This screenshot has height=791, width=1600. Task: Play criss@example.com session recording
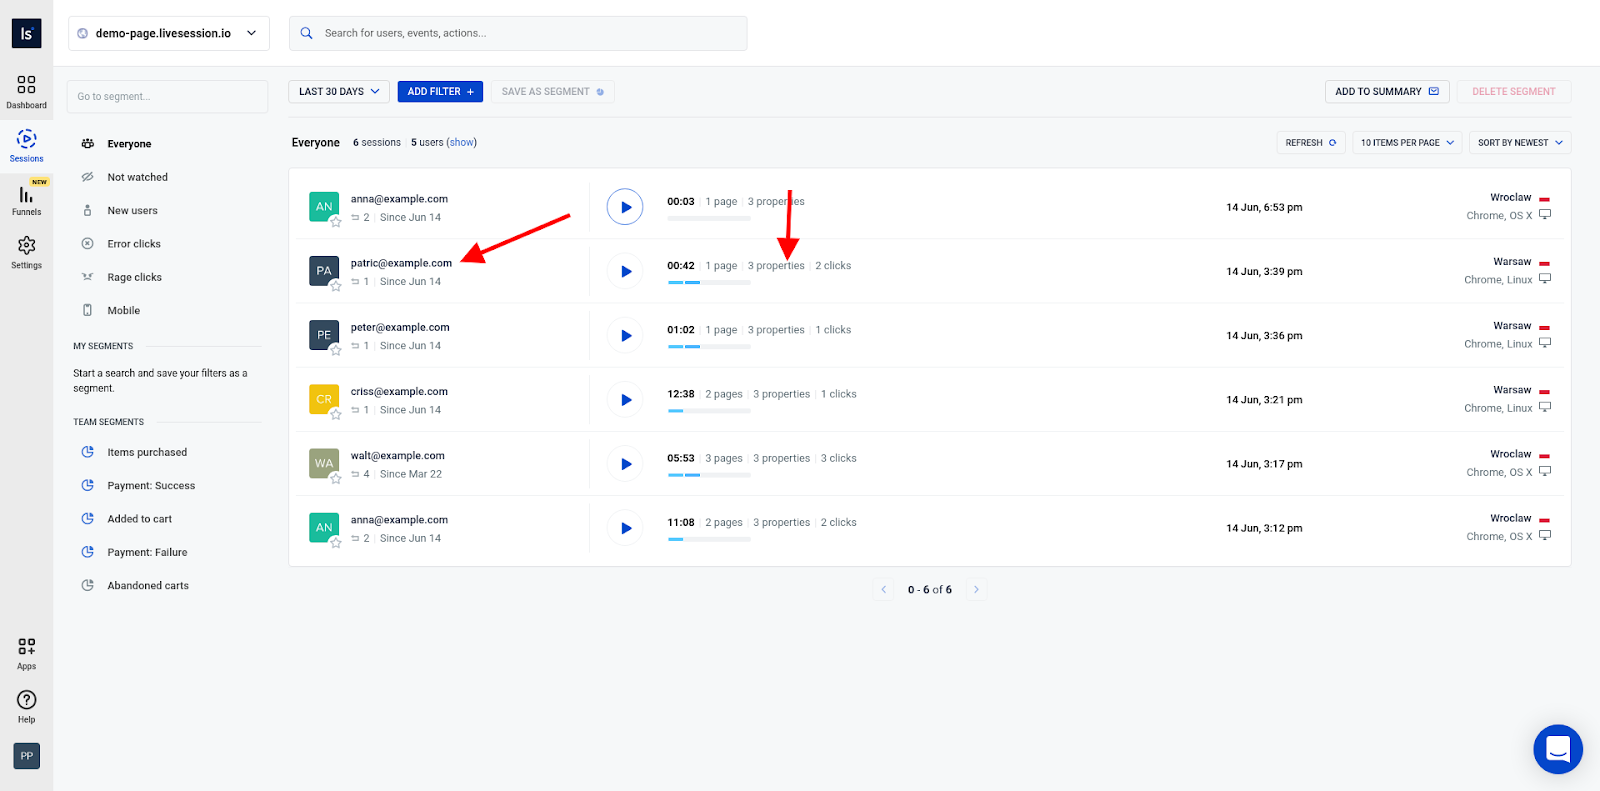(625, 400)
